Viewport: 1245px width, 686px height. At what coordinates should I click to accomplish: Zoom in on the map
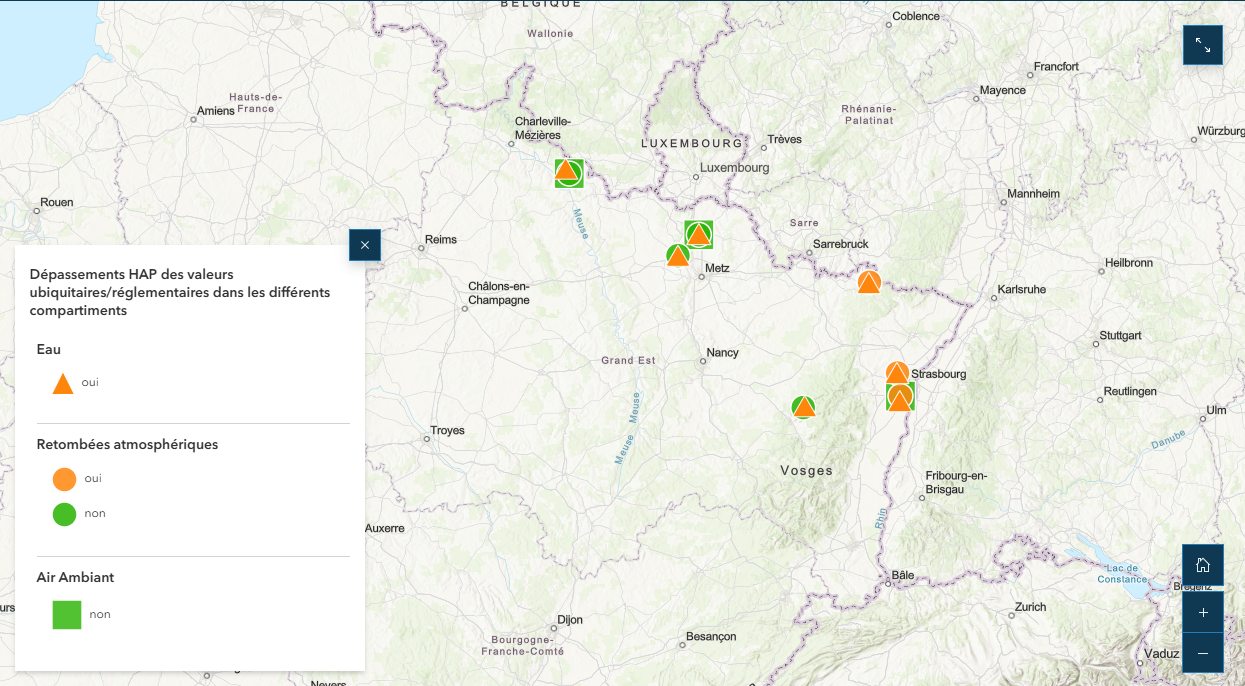[x=1202, y=612]
